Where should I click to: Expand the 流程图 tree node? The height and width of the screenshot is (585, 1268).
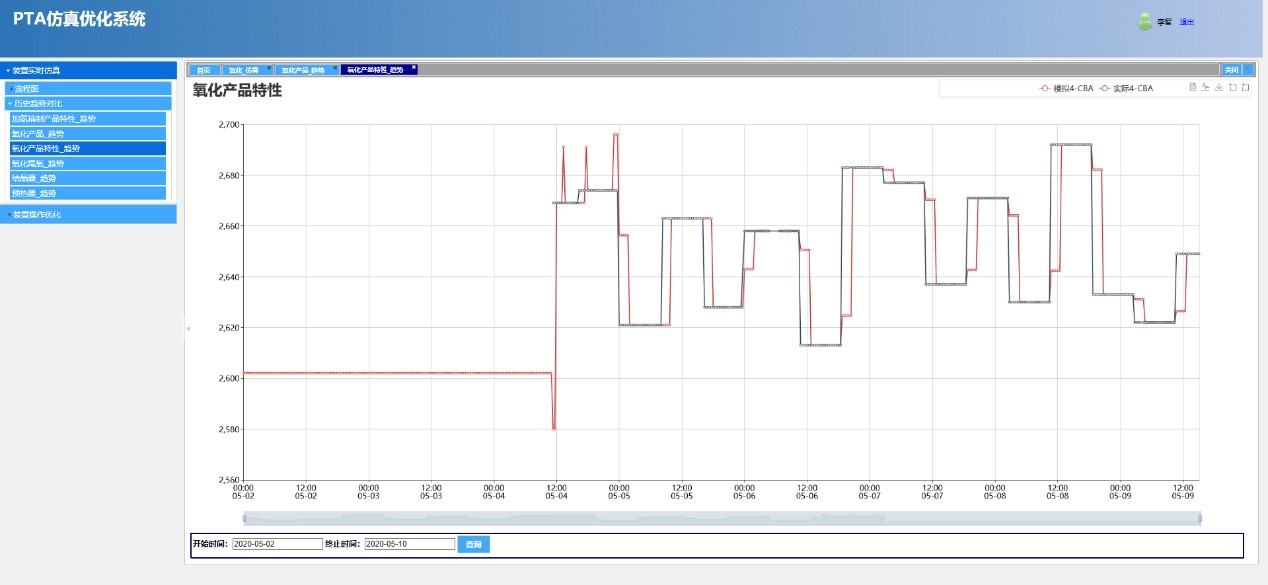click(88, 89)
